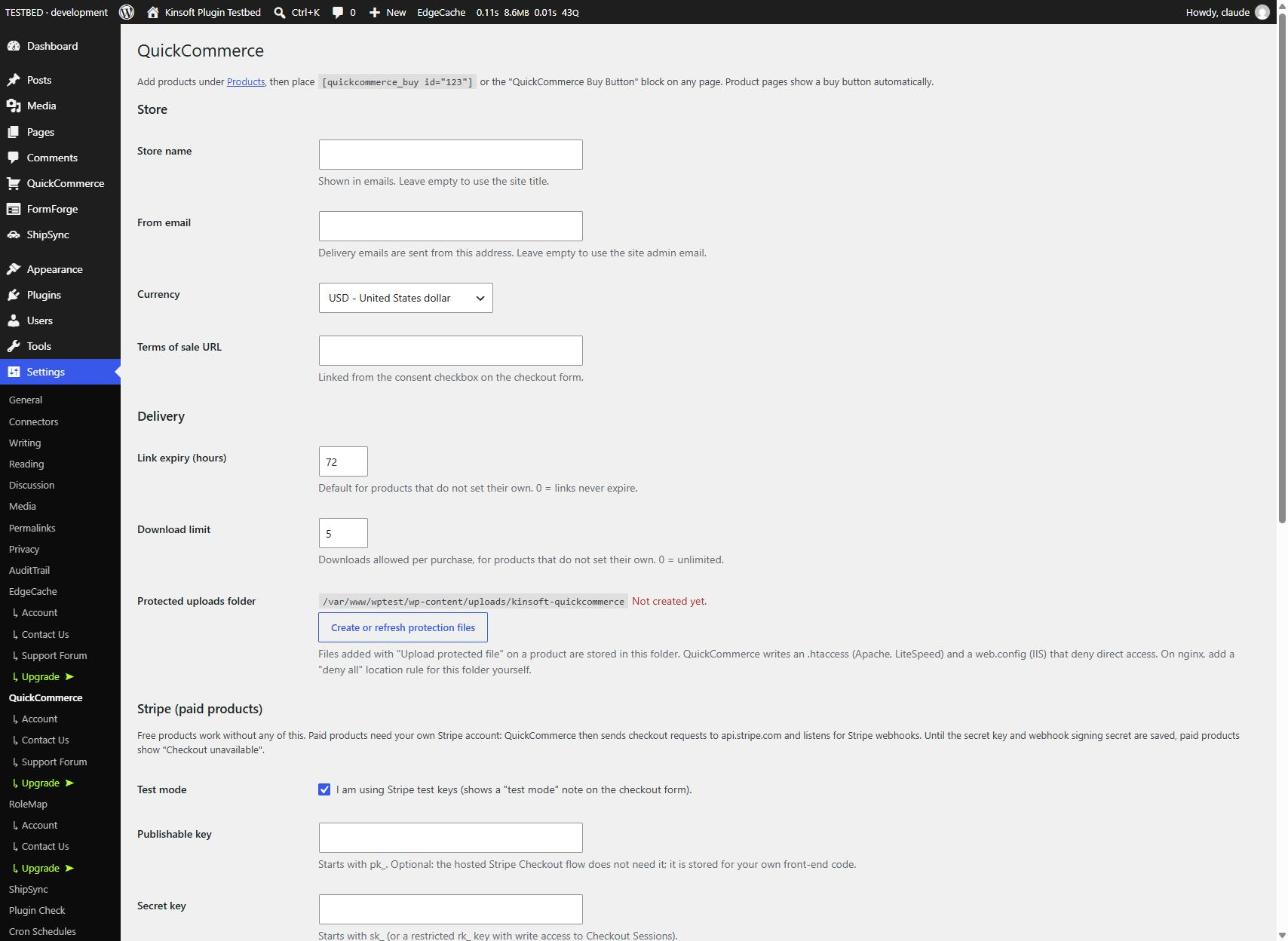The height and width of the screenshot is (941, 1288).
Task: Click Upgrade link under EdgeCache submenu
Action: 43,677
